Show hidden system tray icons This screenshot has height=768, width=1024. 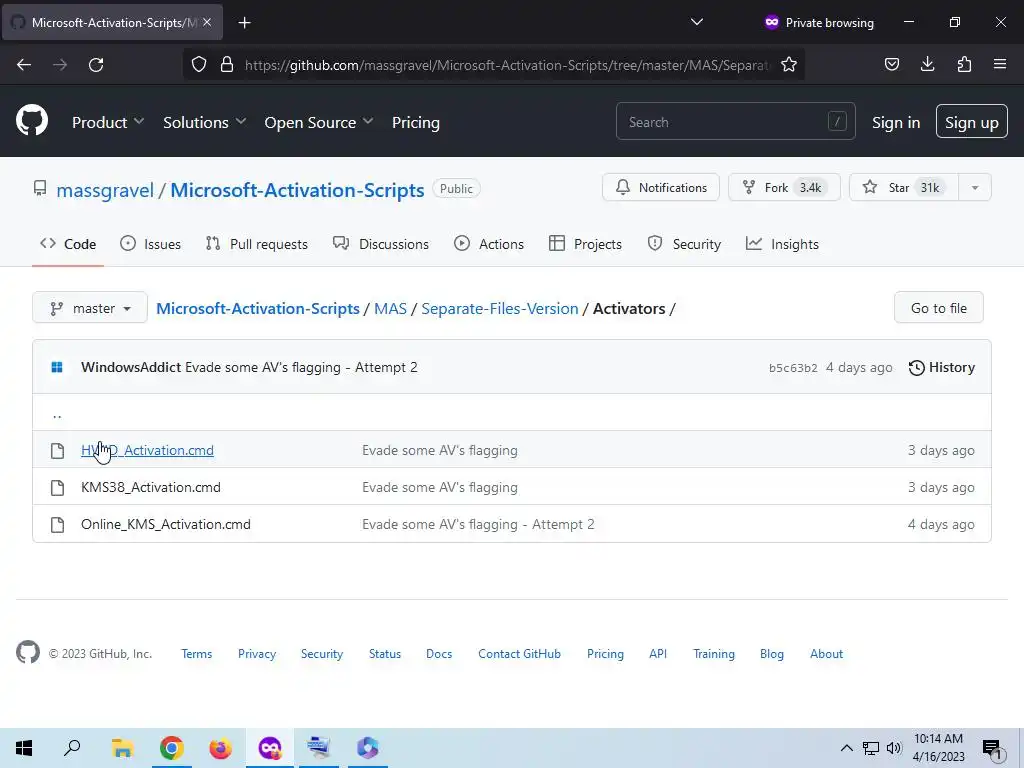pos(846,748)
